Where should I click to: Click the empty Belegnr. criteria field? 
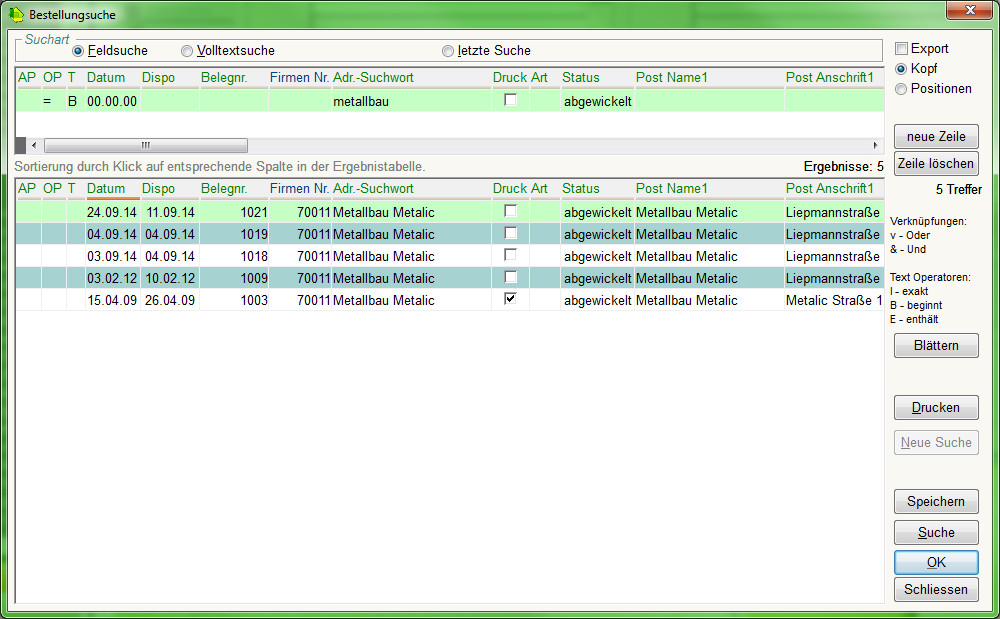click(x=233, y=101)
